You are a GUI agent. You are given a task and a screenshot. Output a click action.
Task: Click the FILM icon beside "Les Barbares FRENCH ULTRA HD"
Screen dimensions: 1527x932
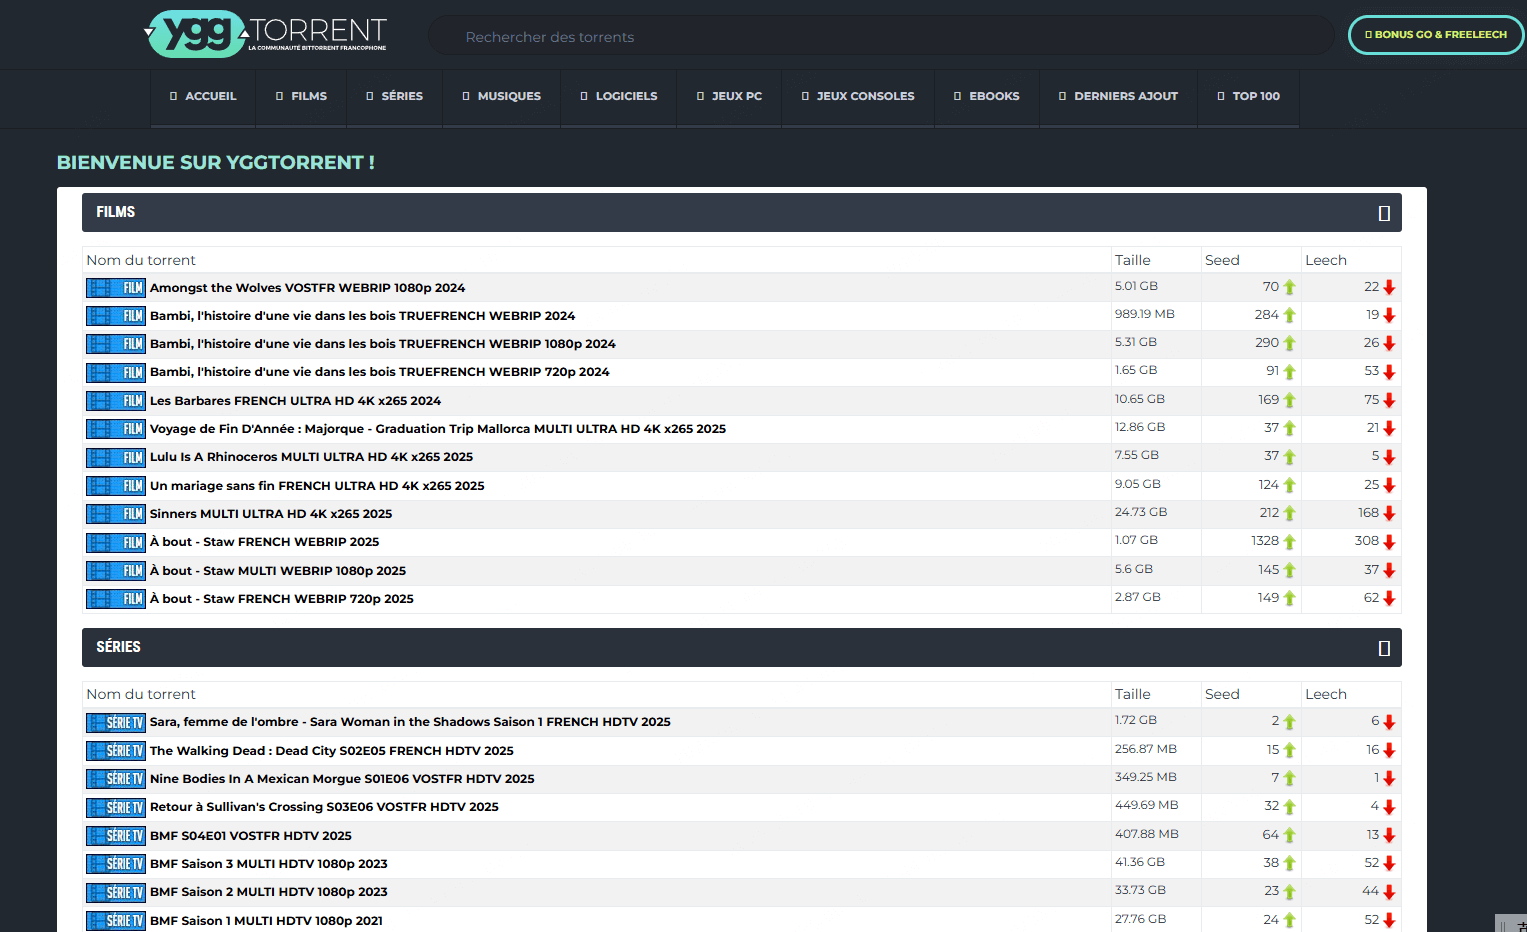coord(115,400)
